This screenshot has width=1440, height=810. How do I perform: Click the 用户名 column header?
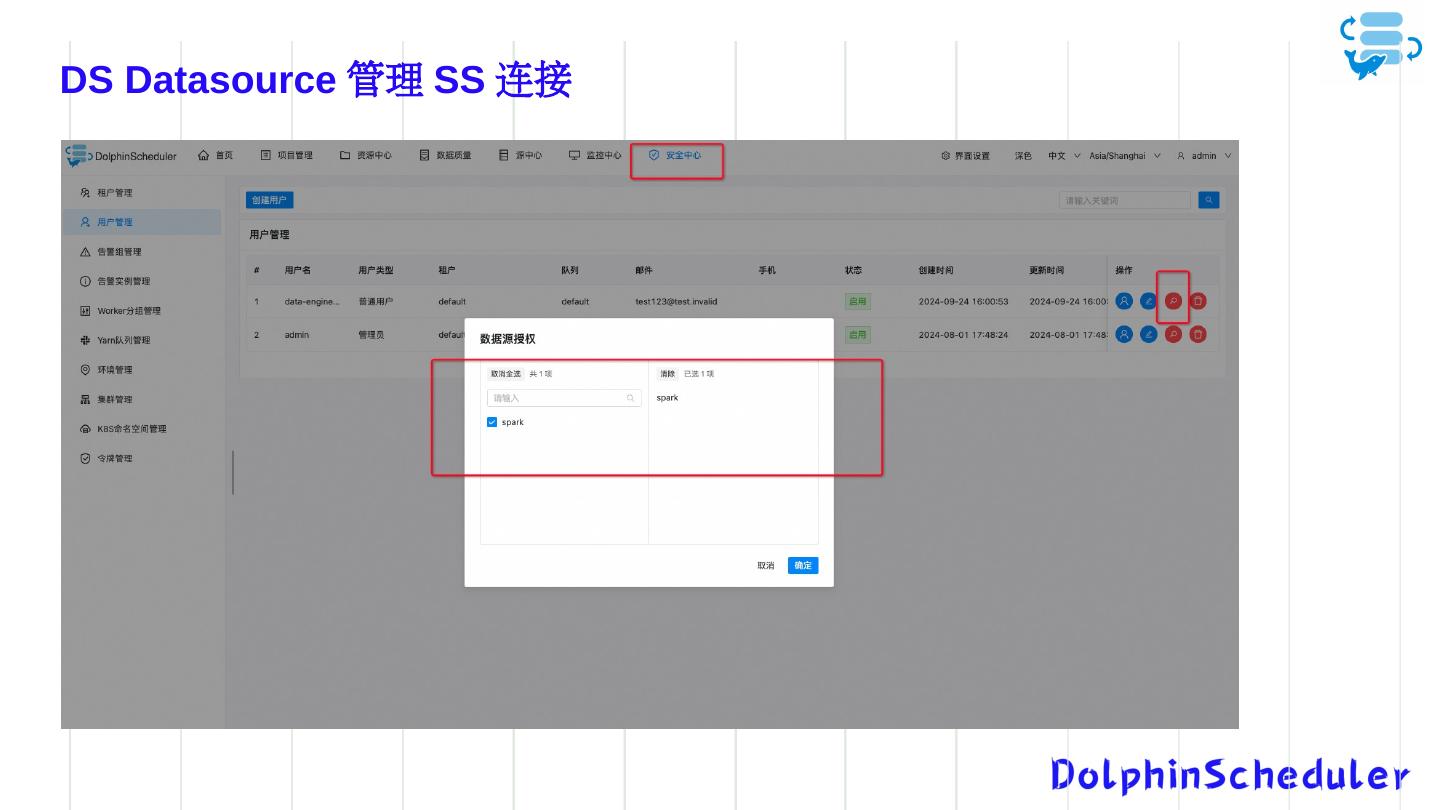pos(298,270)
